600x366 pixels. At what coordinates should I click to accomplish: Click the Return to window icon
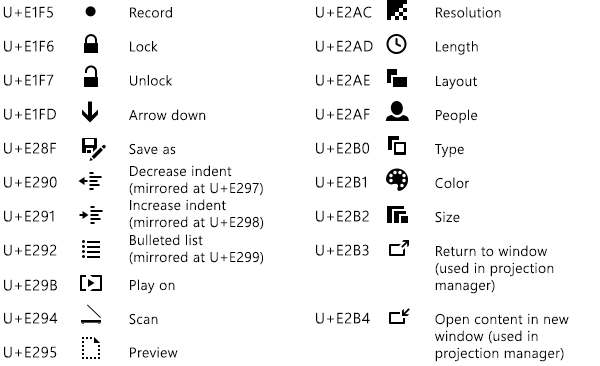pyautogui.click(x=399, y=248)
